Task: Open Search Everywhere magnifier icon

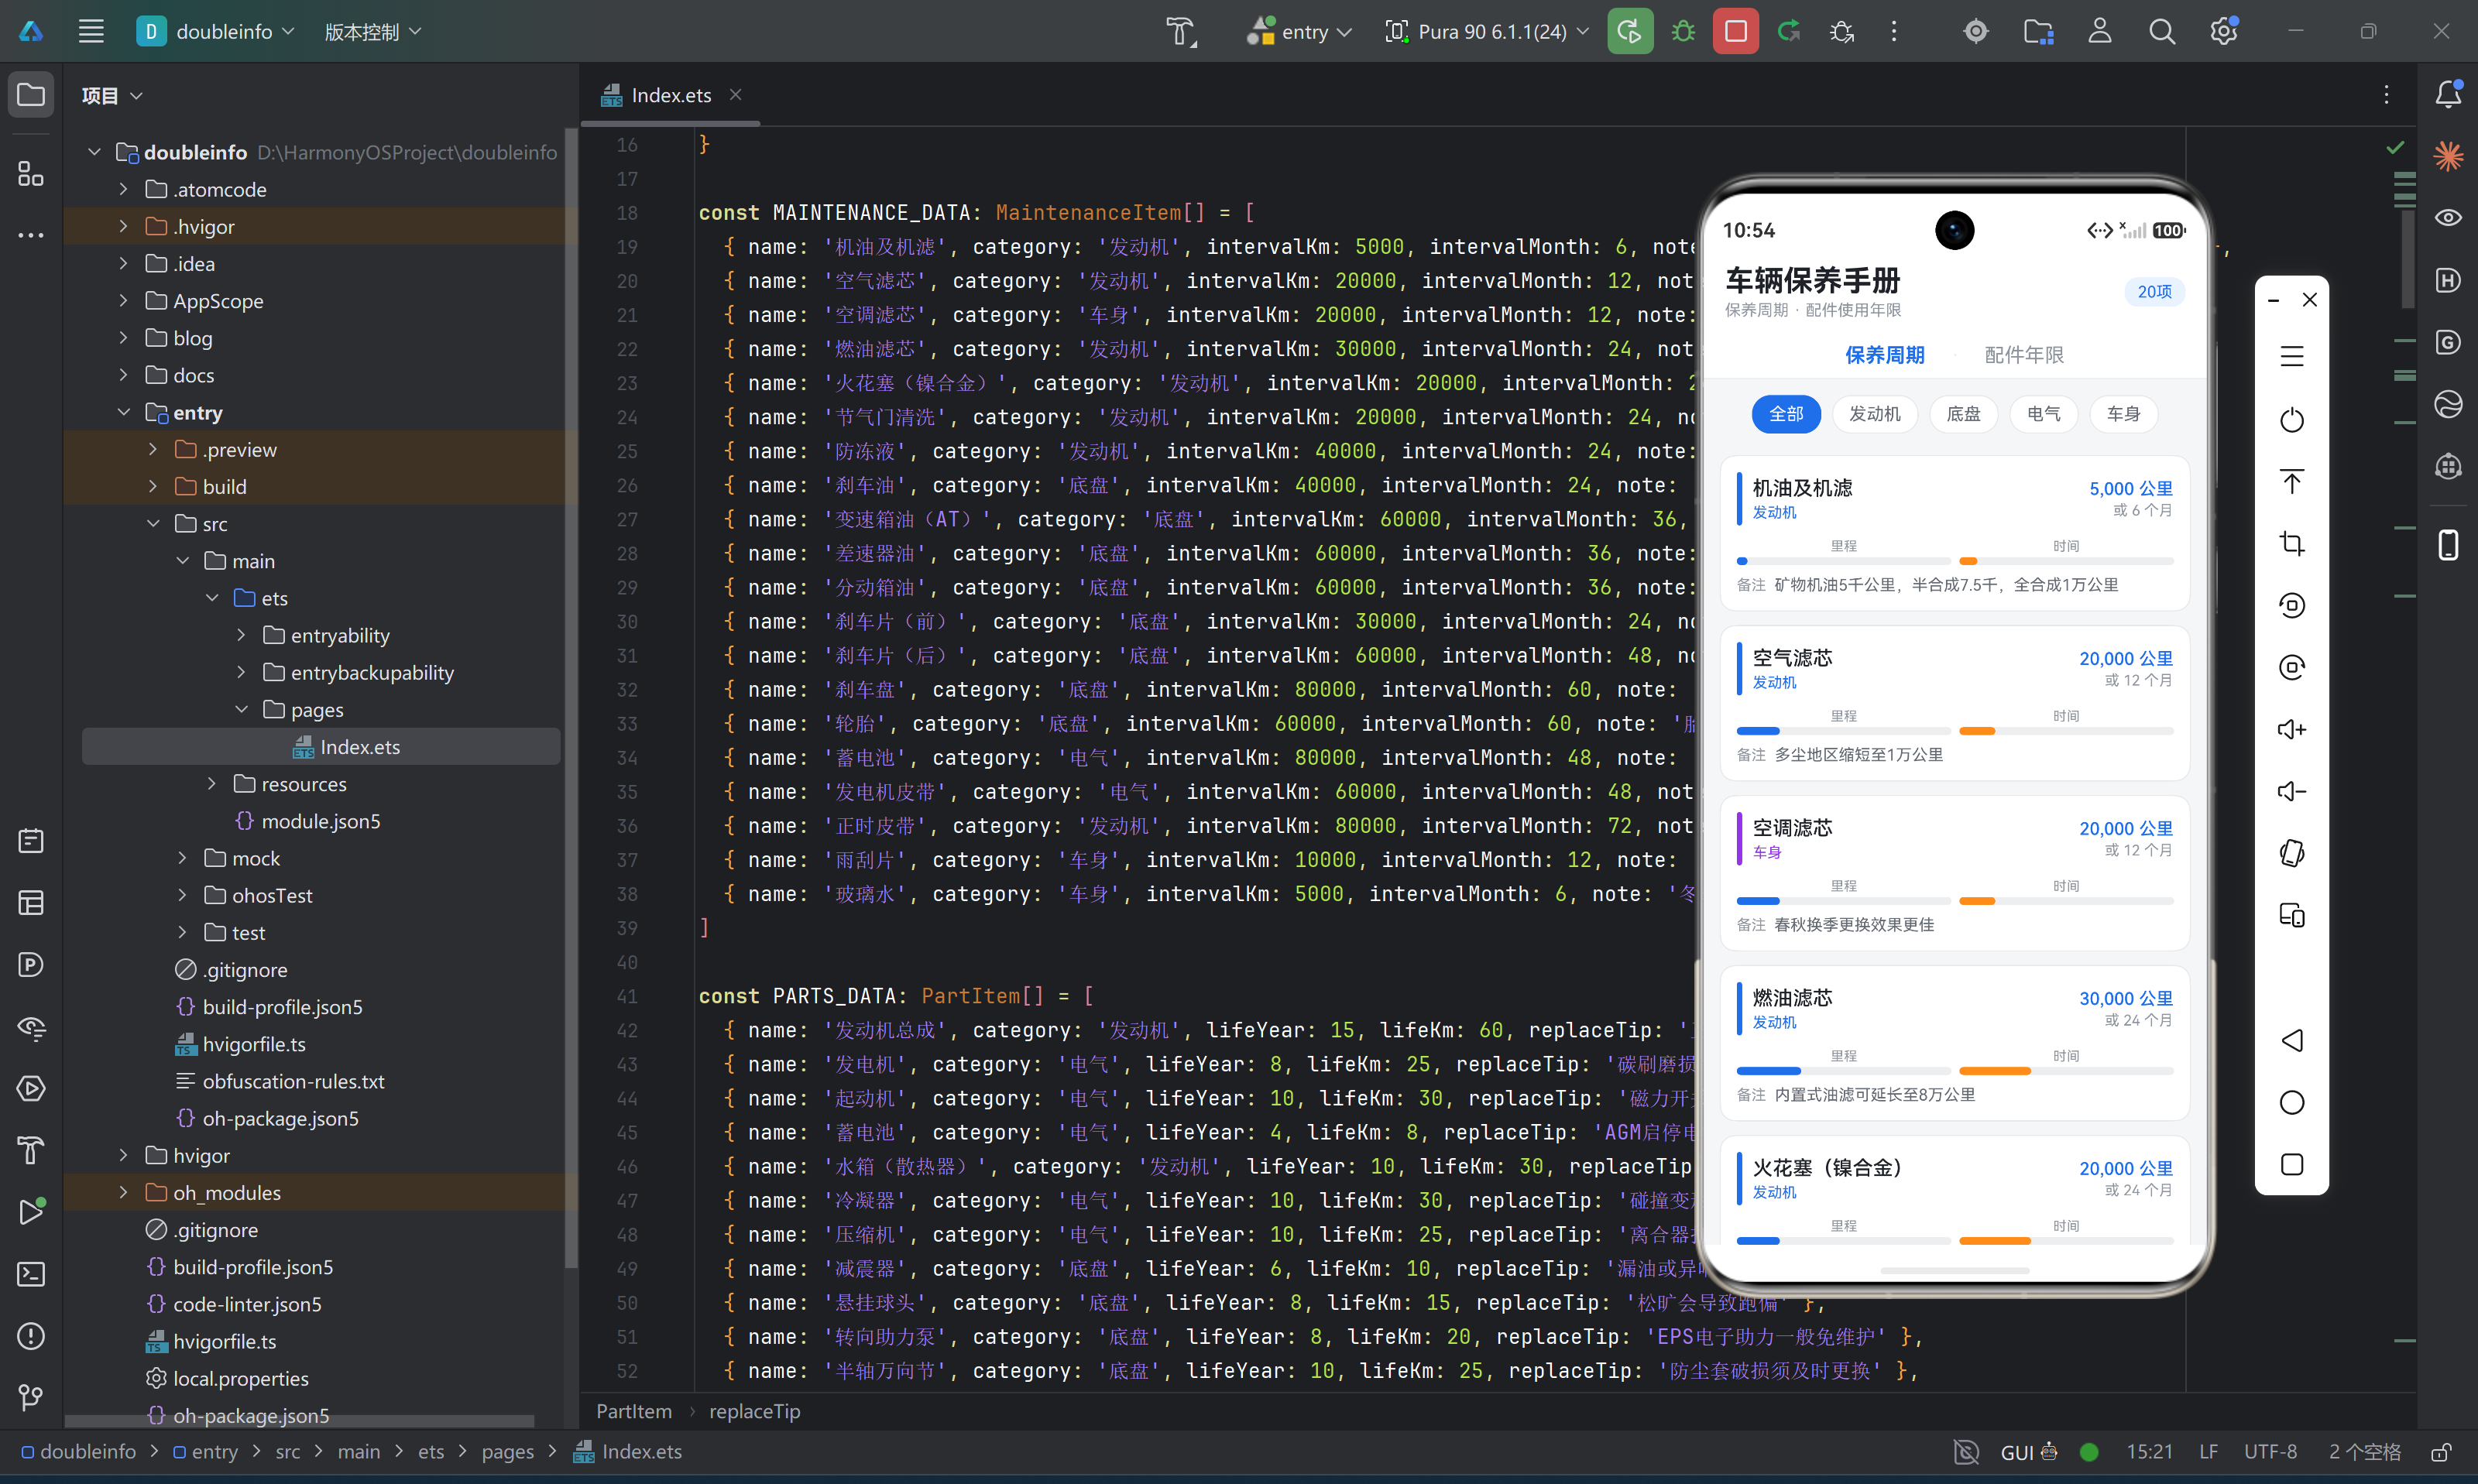Action: tap(2161, 31)
